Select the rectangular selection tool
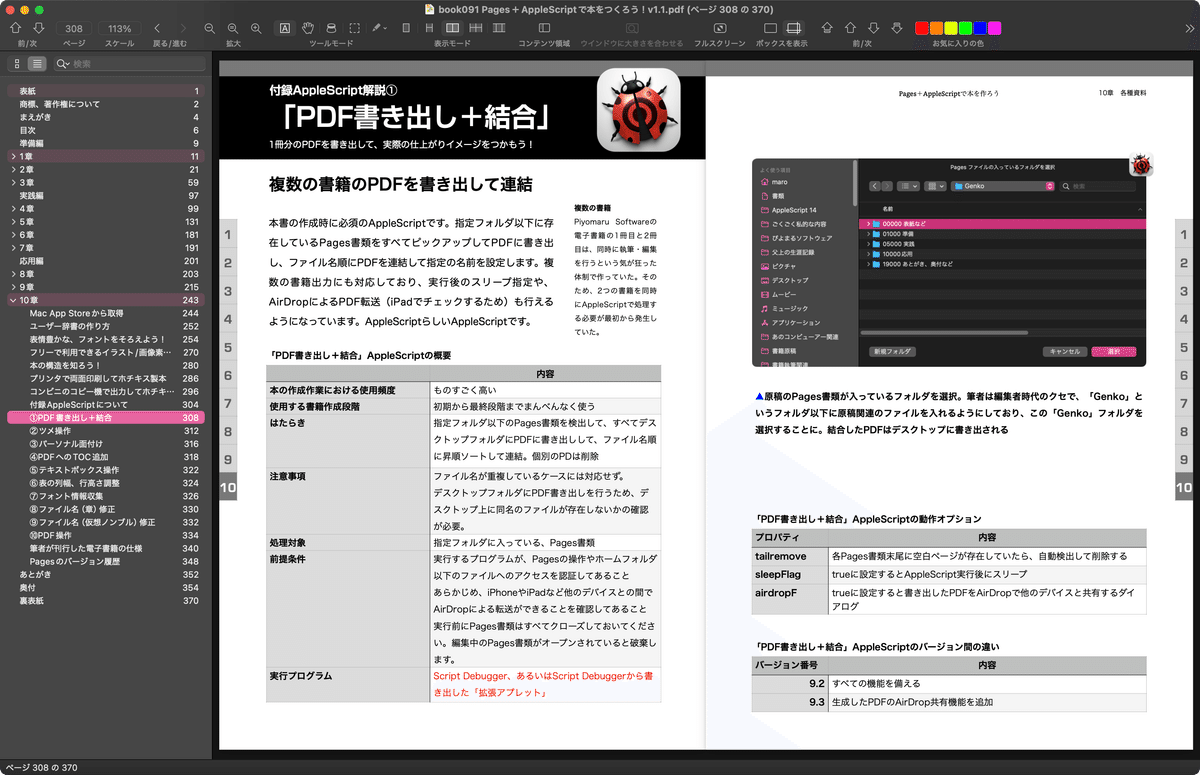1200x775 pixels. pos(356,28)
